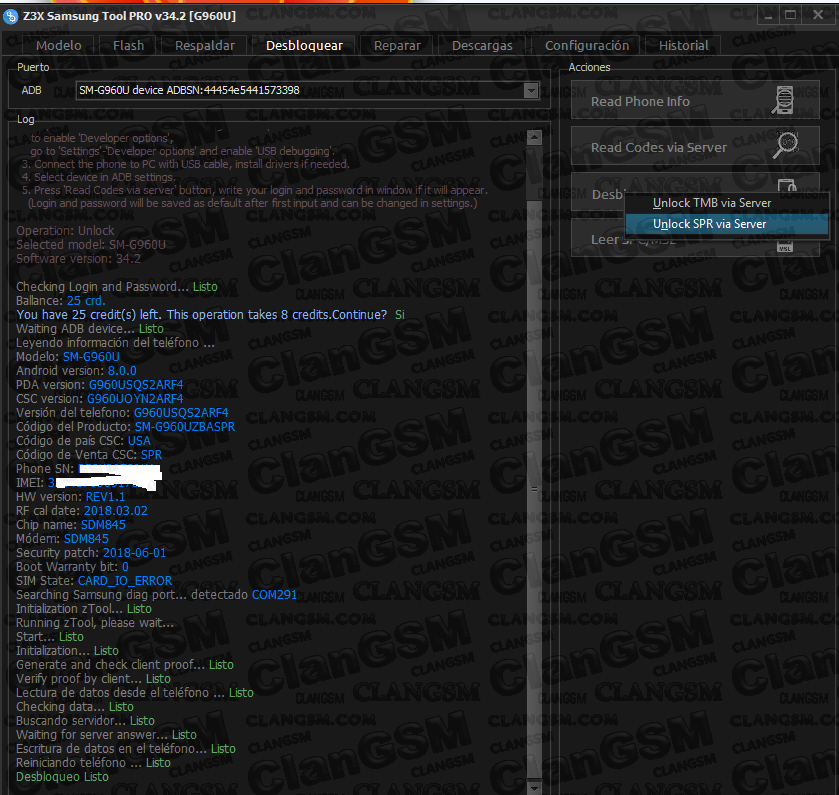Click the 'Boot Warranty bit: 0' log line
This screenshot has height=795, width=839.
(x=72, y=567)
